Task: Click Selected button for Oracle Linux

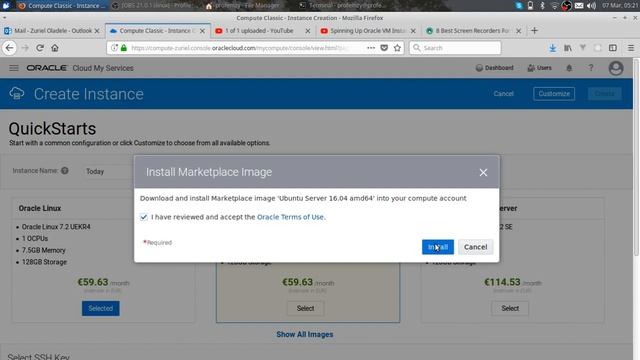Action: [x=100, y=309]
